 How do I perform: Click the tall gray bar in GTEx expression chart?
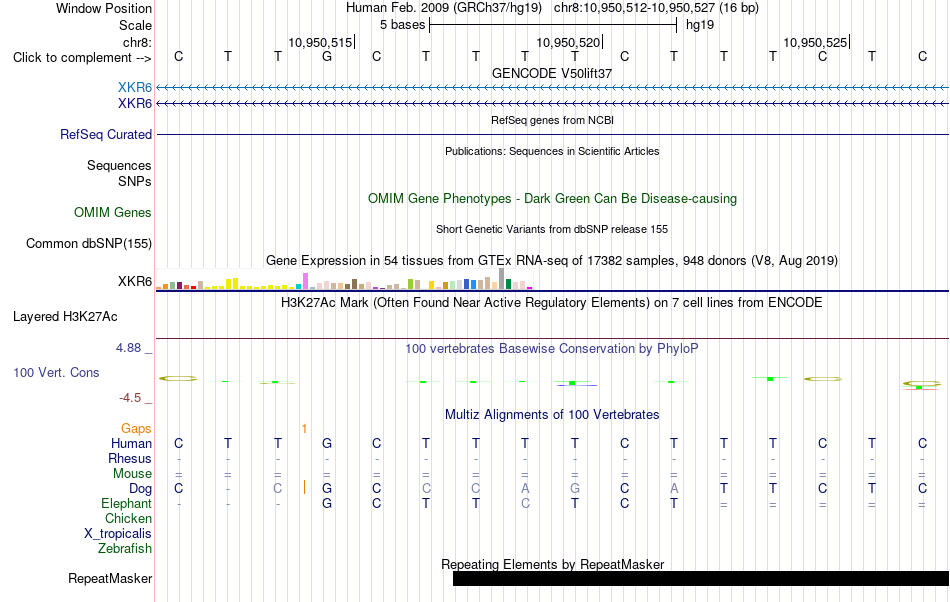(501, 279)
